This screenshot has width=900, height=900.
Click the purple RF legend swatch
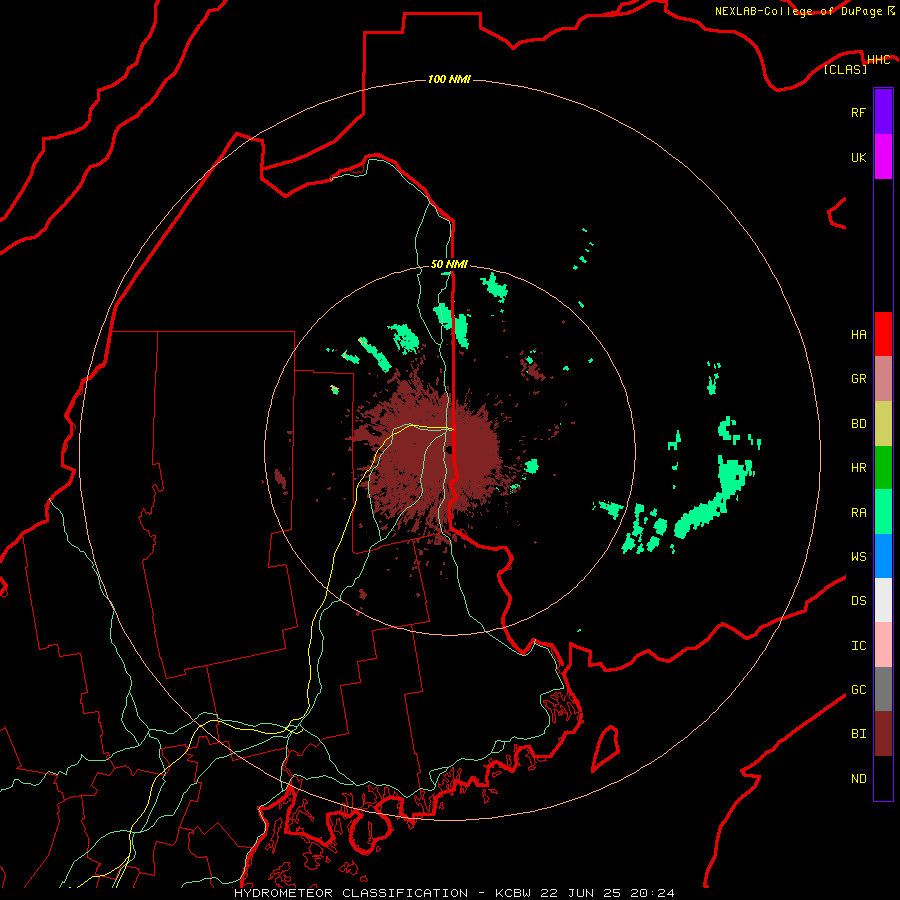click(883, 112)
